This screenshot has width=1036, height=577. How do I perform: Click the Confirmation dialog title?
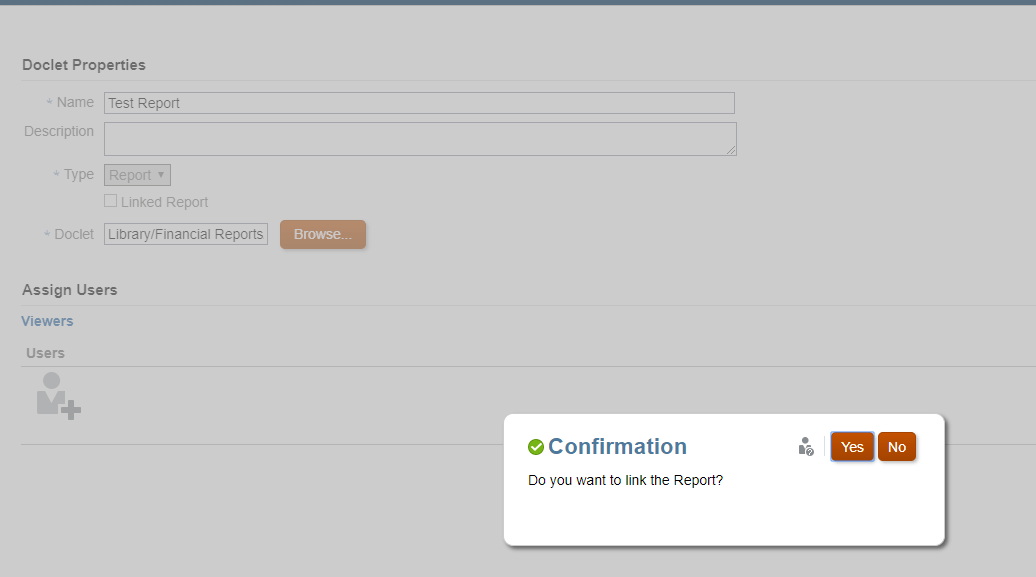617,447
